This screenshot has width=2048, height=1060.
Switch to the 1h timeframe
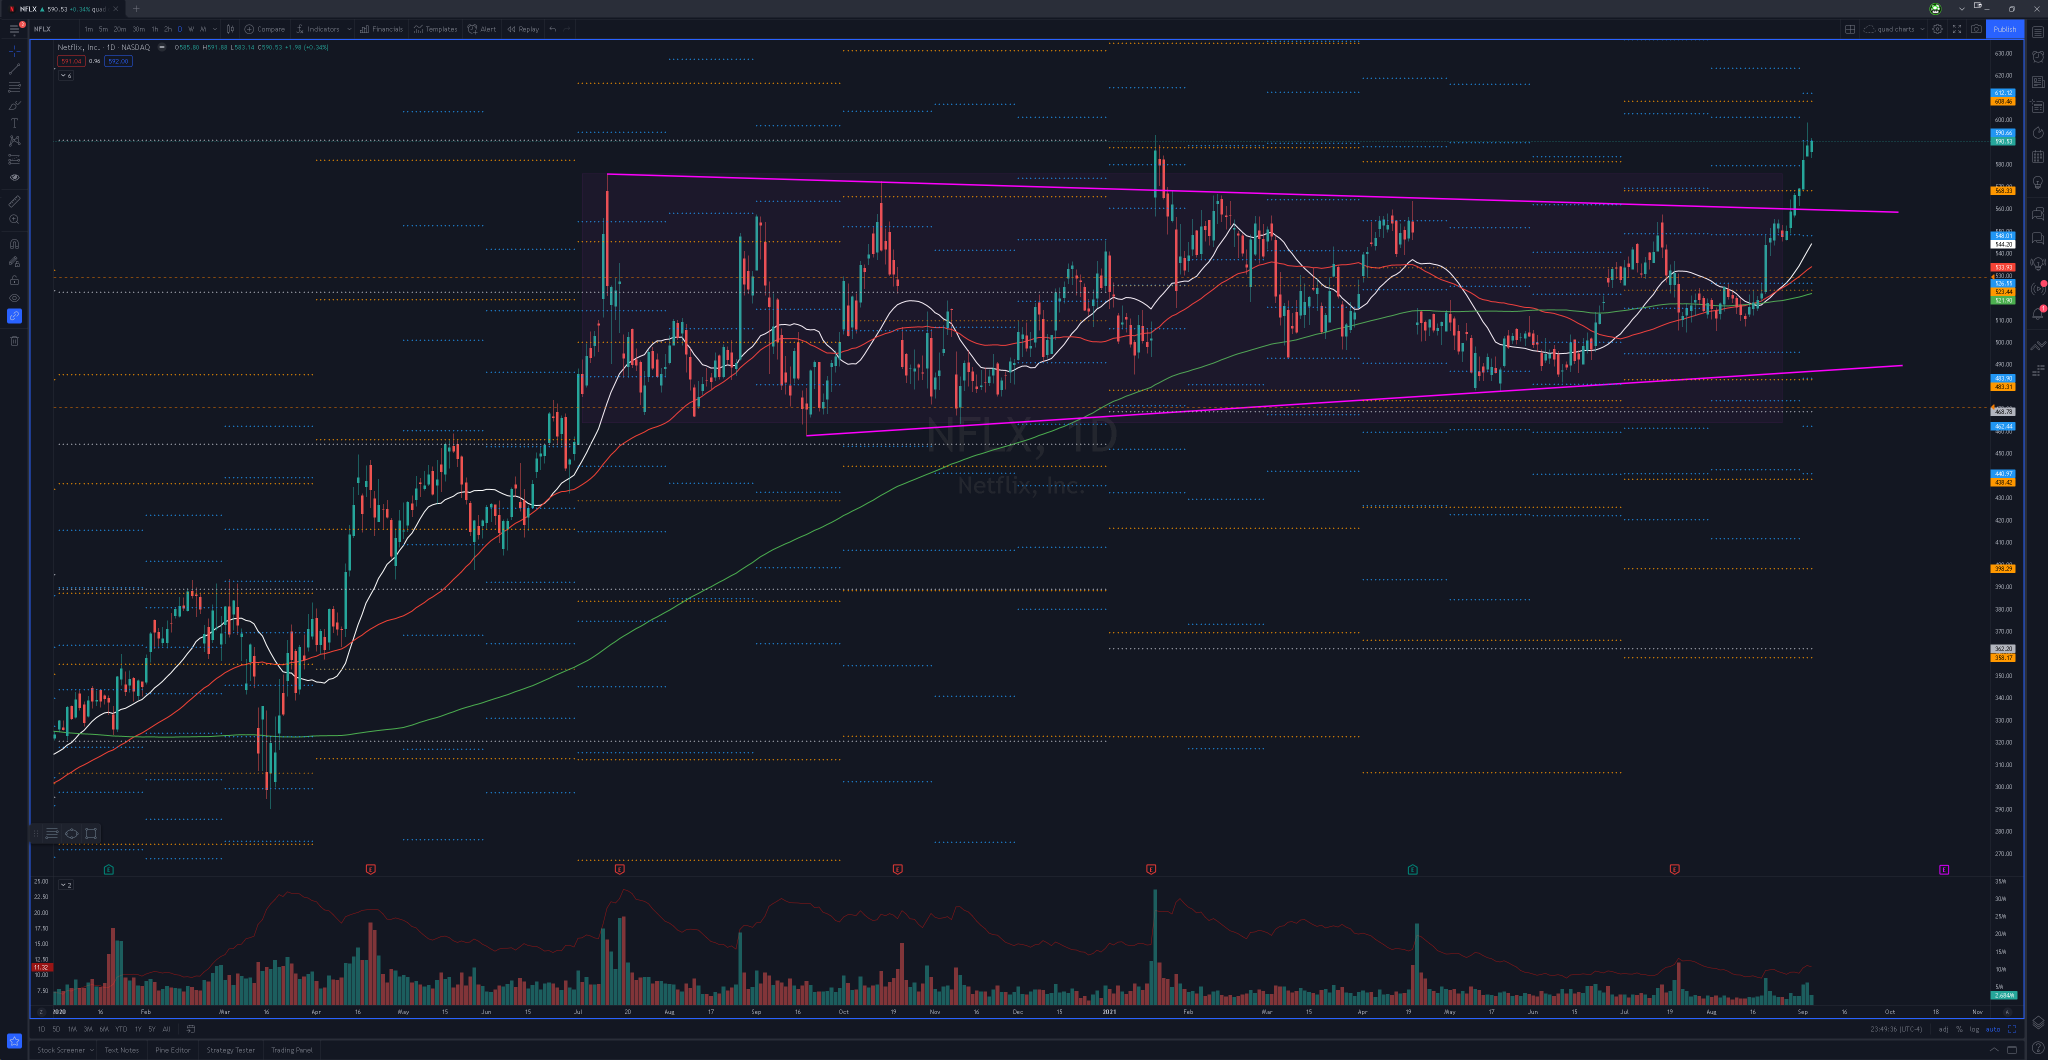pyautogui.click(x=155, y=29)
